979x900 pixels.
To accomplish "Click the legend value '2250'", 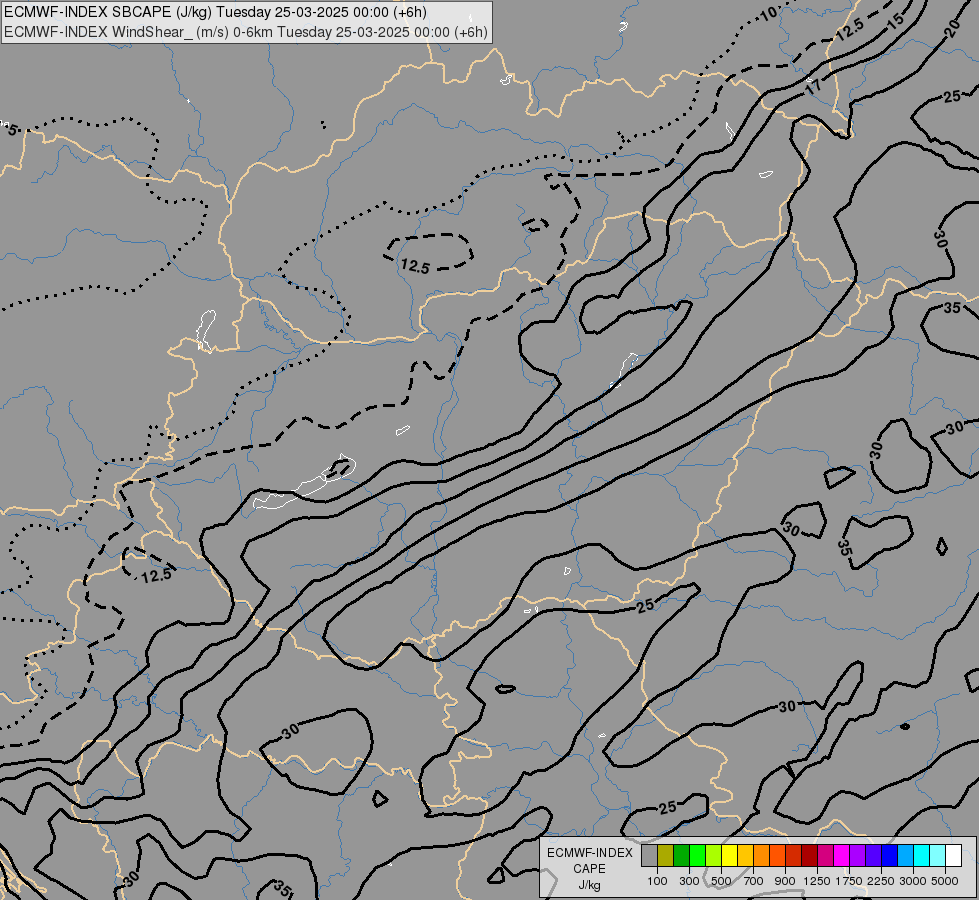I will point(881,881).
